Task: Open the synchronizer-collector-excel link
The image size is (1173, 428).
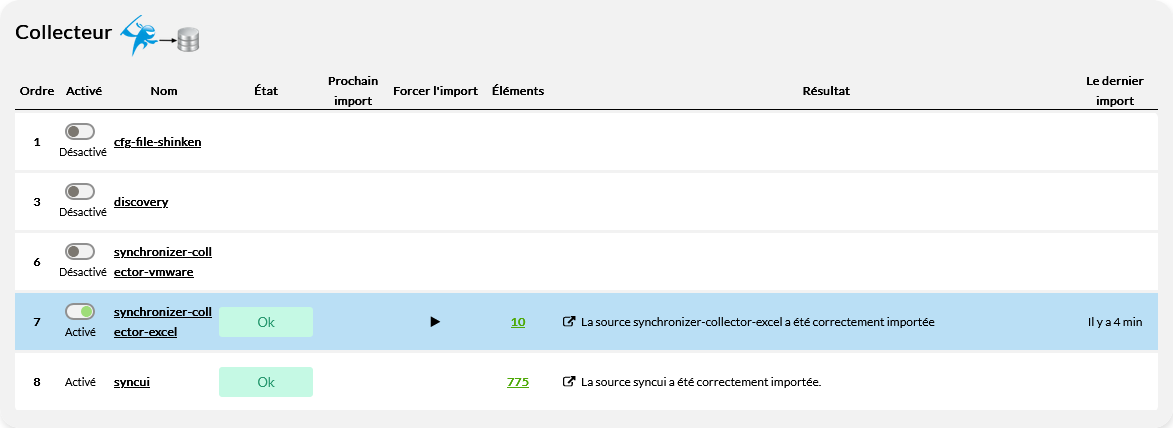Action: click(x=162, y=322)
